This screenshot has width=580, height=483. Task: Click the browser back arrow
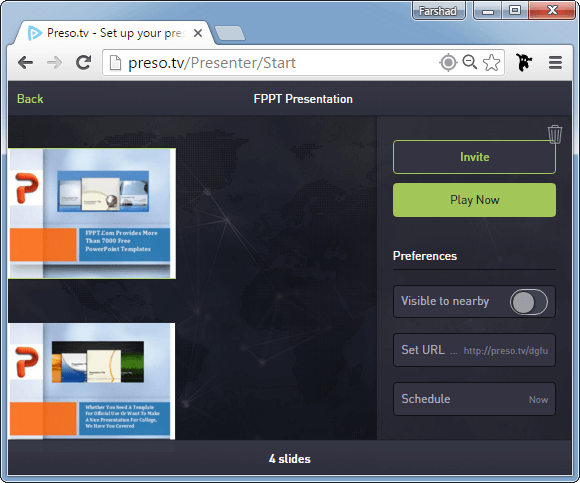26,63
